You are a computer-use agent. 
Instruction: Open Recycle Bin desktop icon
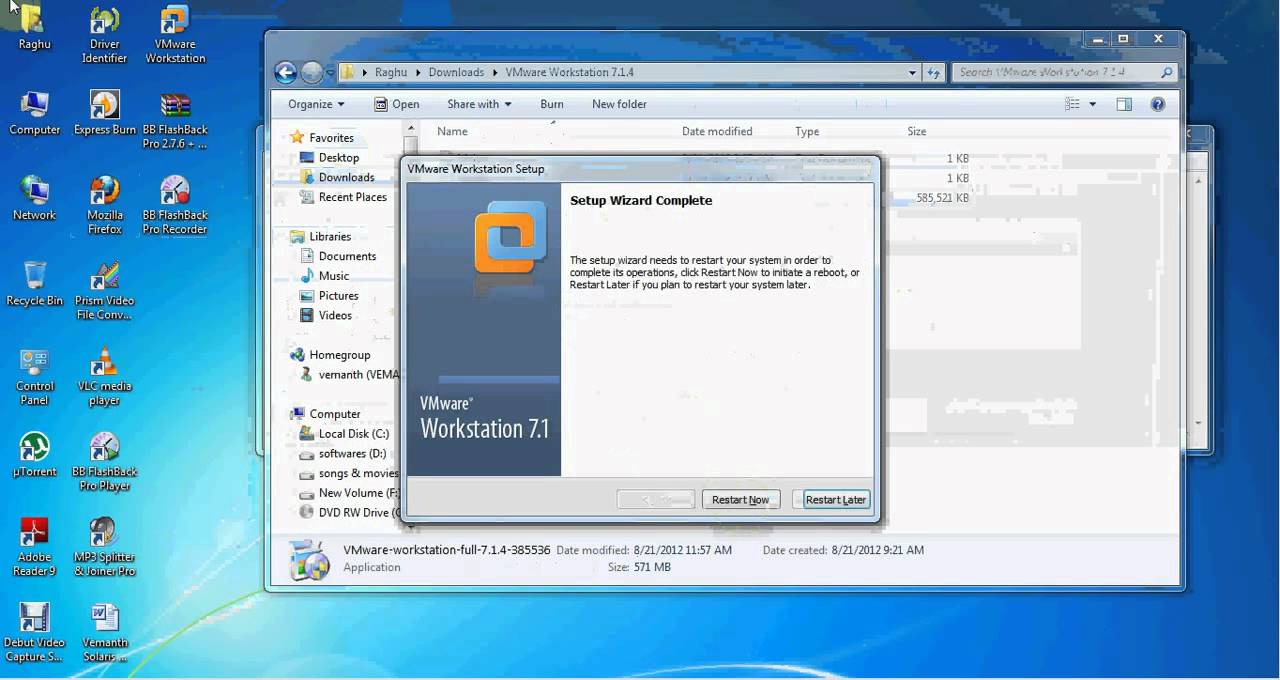pyautogui.click(x=34, y=284)
